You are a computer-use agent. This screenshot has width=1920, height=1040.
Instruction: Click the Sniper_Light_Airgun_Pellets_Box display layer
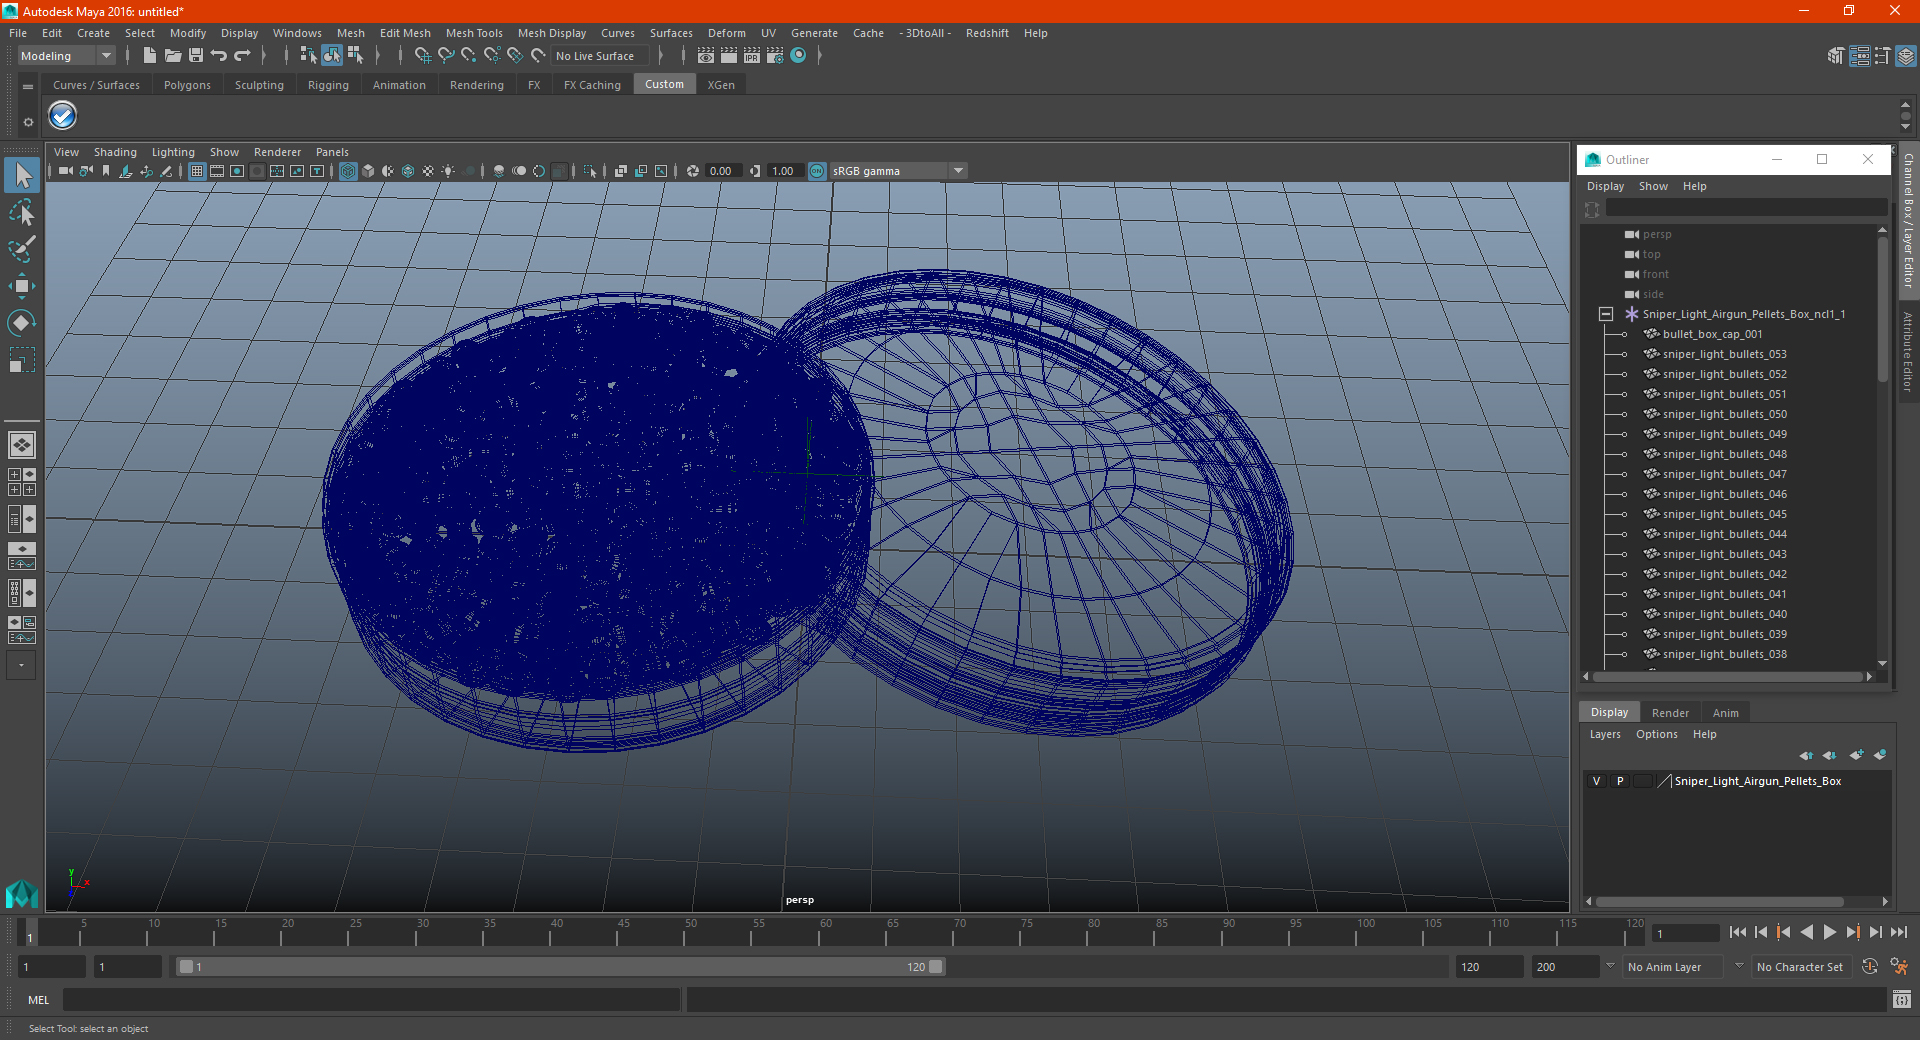point(1757,781)
